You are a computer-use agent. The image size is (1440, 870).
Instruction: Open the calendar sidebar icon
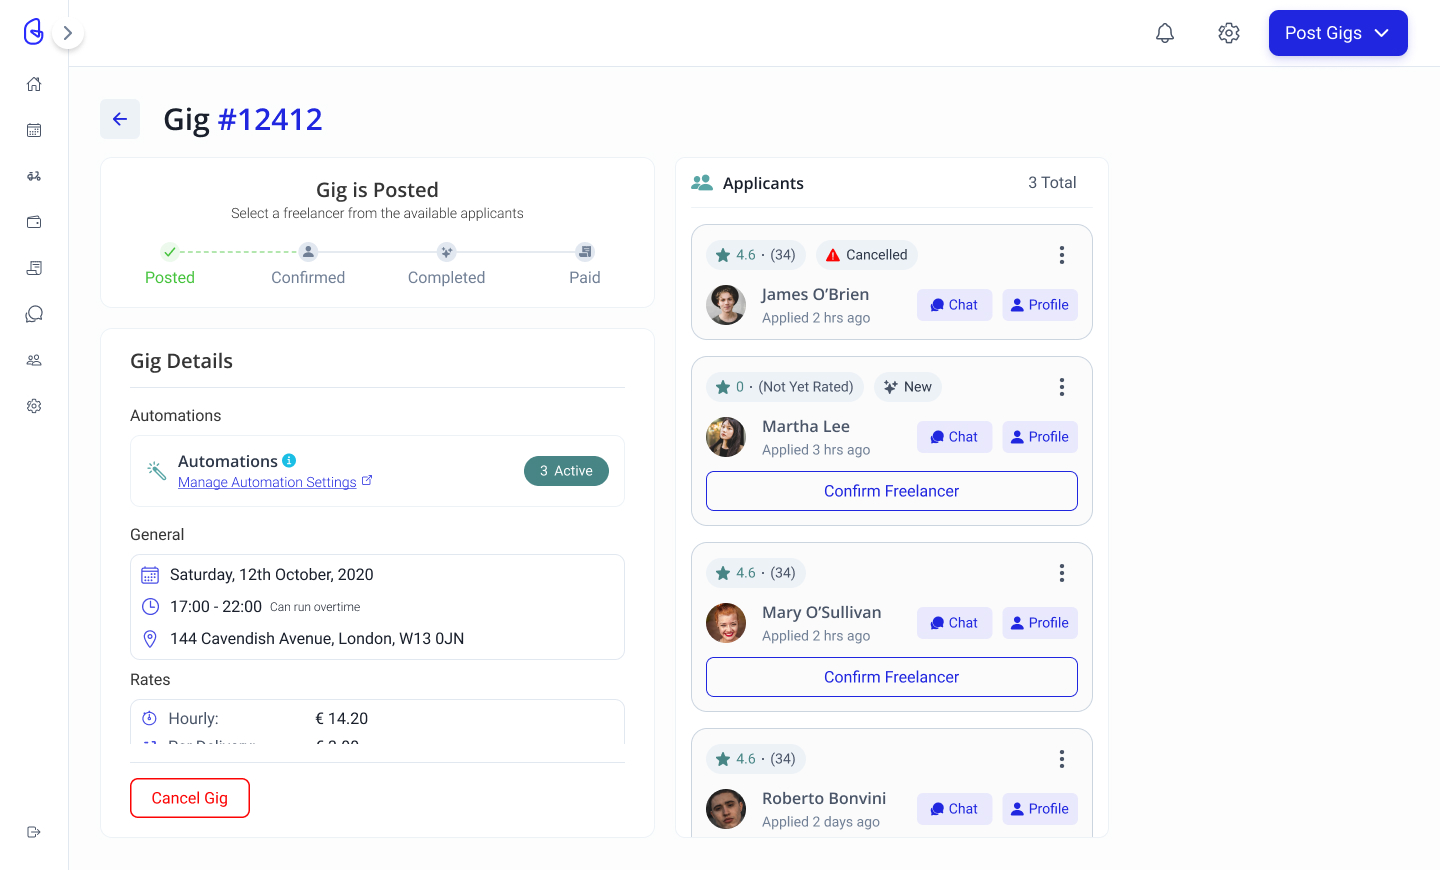coord(34,130)
